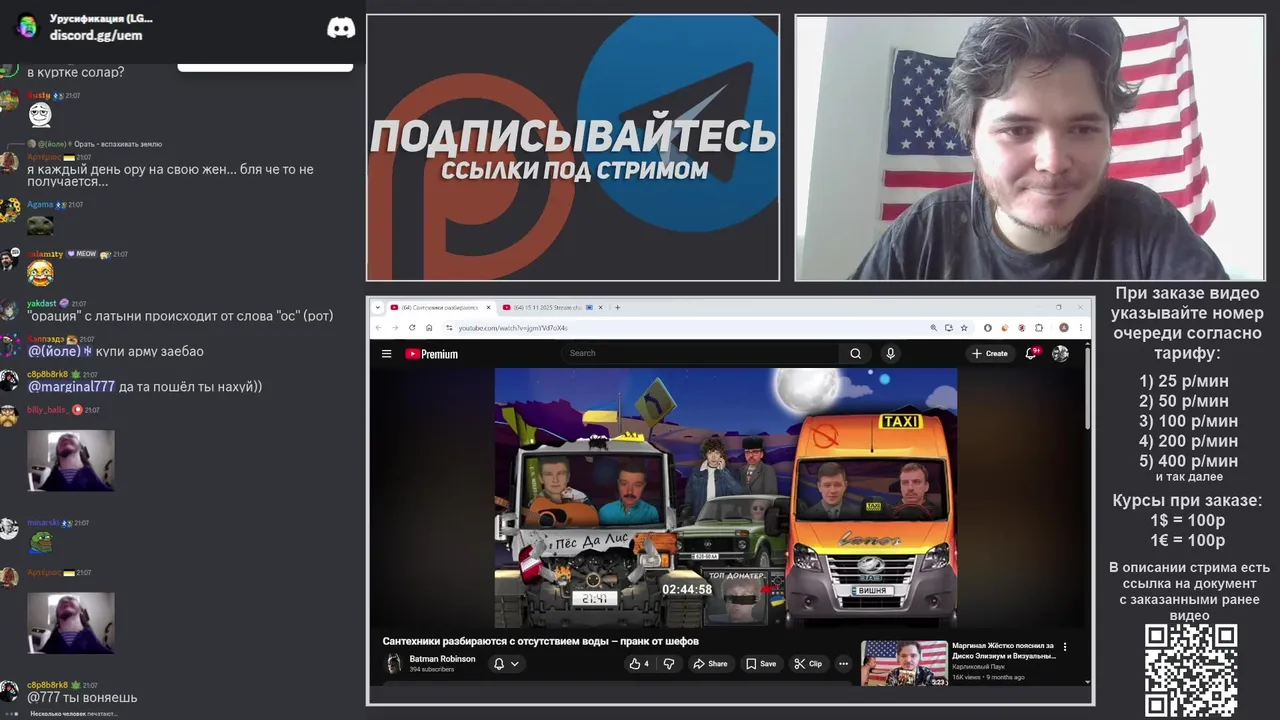Open YouTube account avatar menu
The width and height of the screenshot is (1280, 720).
[x=1060, y=353]
